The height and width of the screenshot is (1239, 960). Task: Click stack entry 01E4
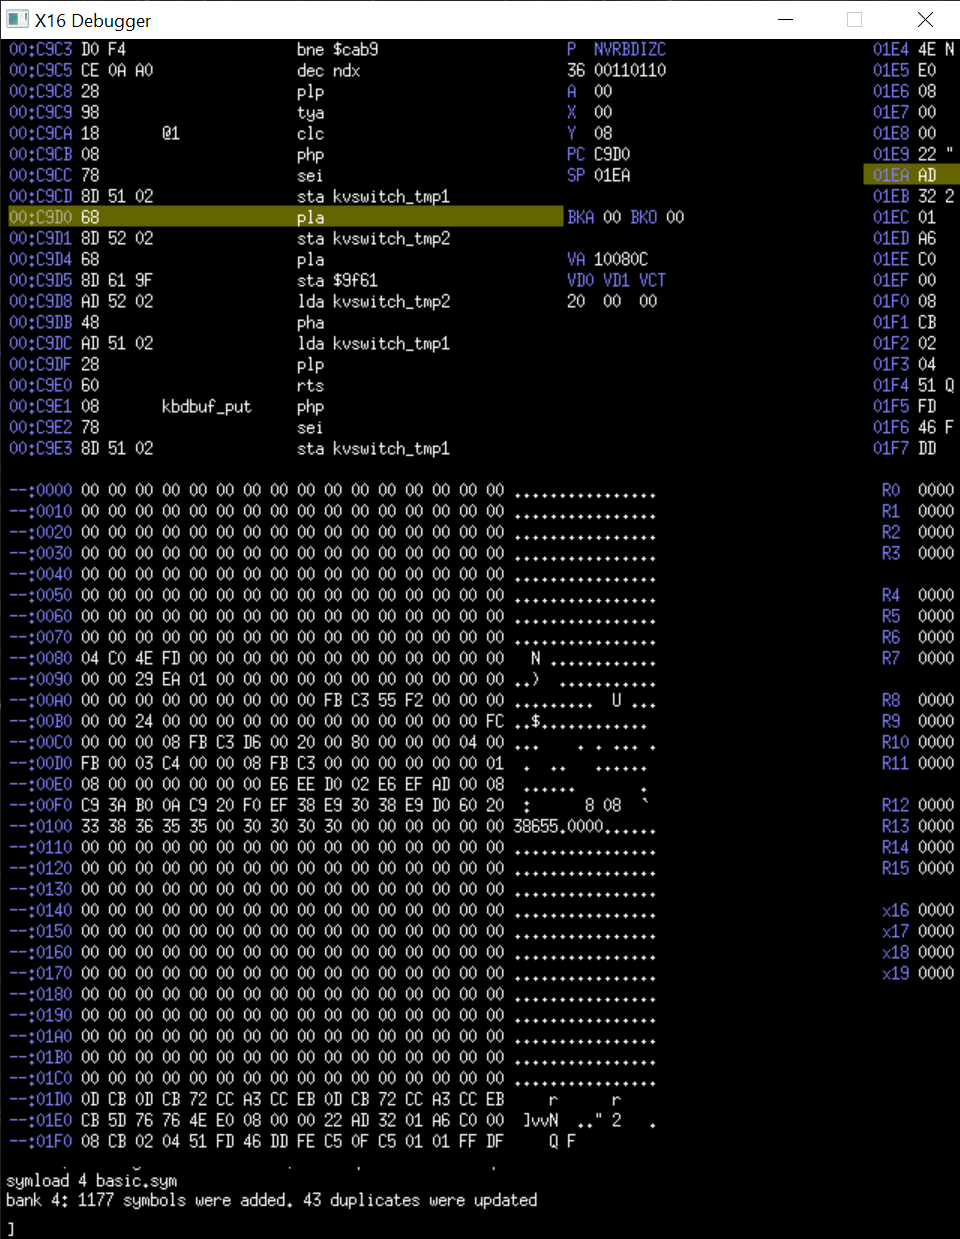tap(913, 49)
